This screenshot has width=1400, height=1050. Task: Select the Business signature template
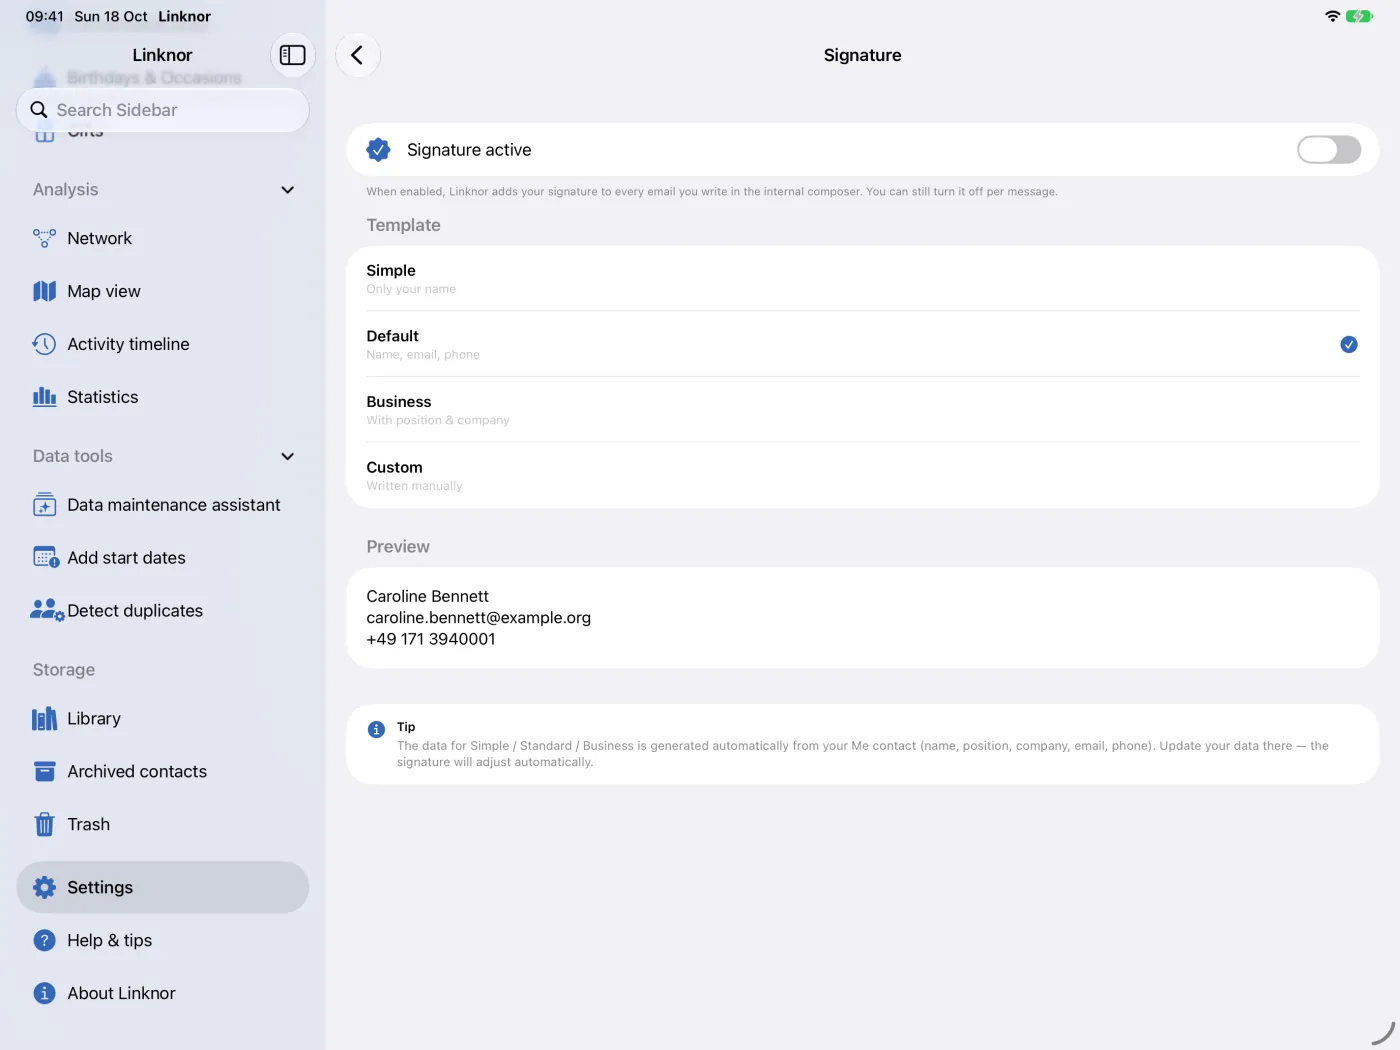click(862, 410)
